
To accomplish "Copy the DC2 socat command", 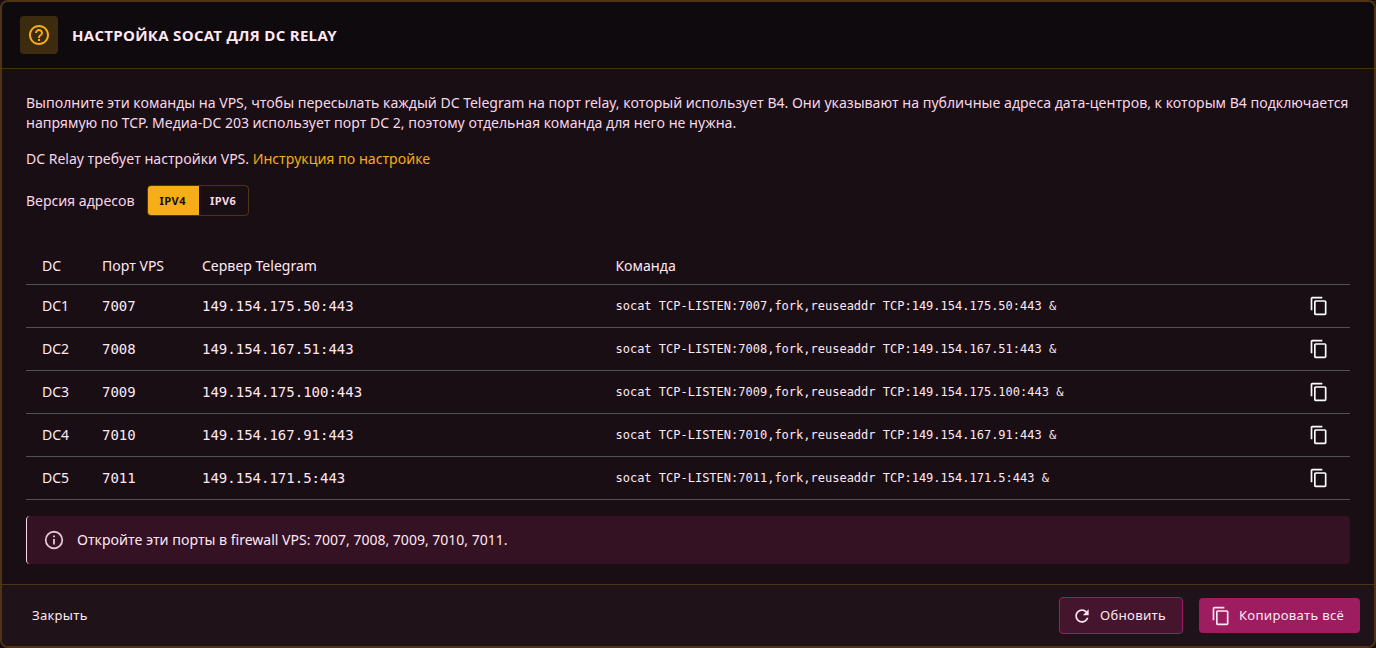I will (1319, 349).
